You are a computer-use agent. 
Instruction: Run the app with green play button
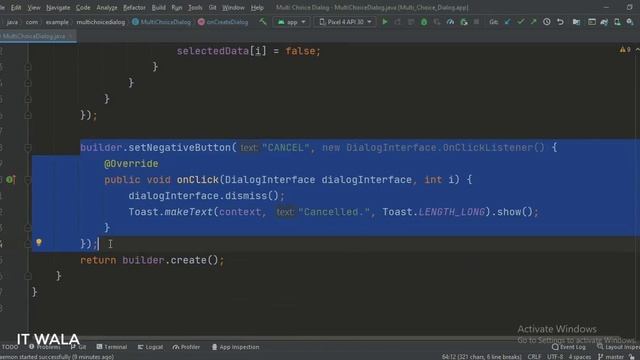pos(384,22)
